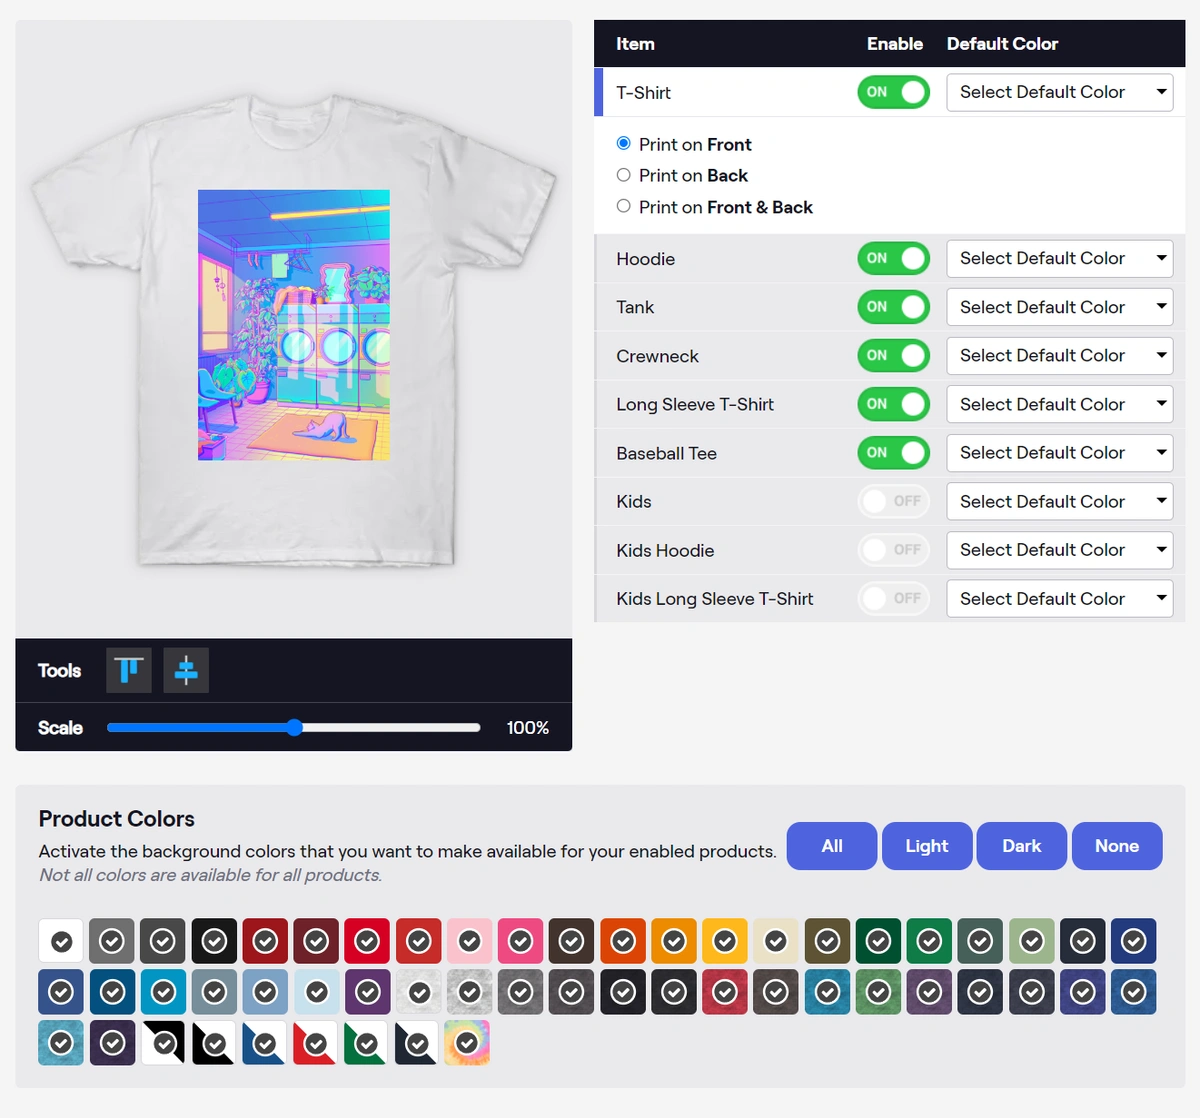Toggle the heather green textured swatch

click(x=878, y=992)
